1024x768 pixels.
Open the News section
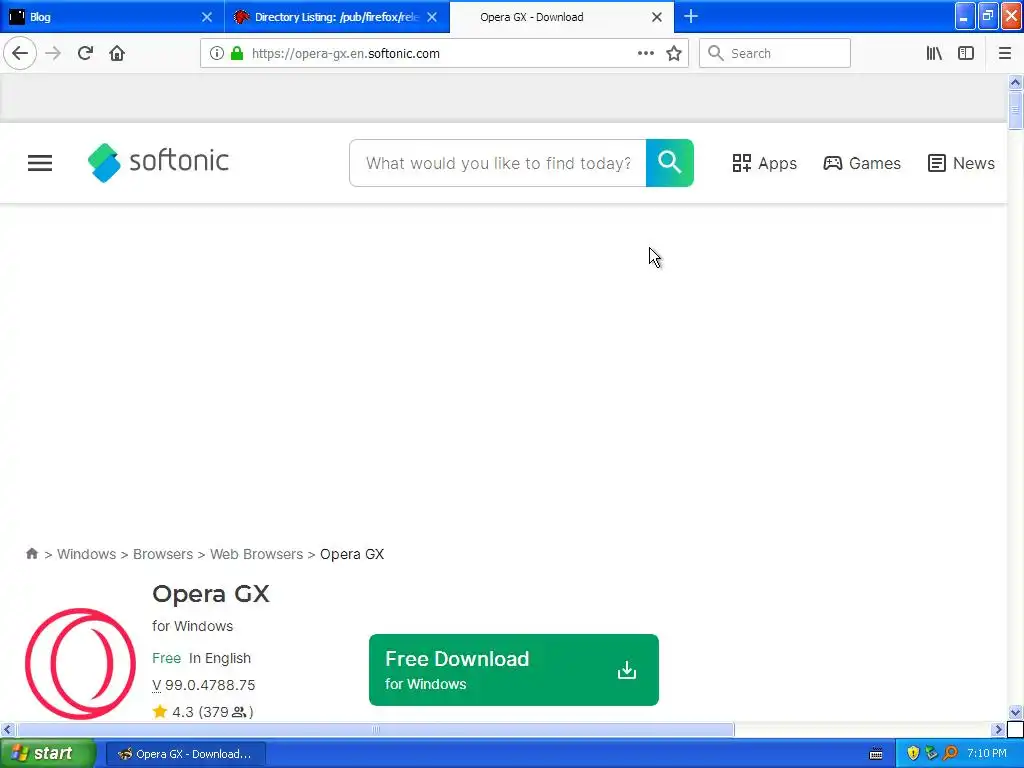click(961, 163)
